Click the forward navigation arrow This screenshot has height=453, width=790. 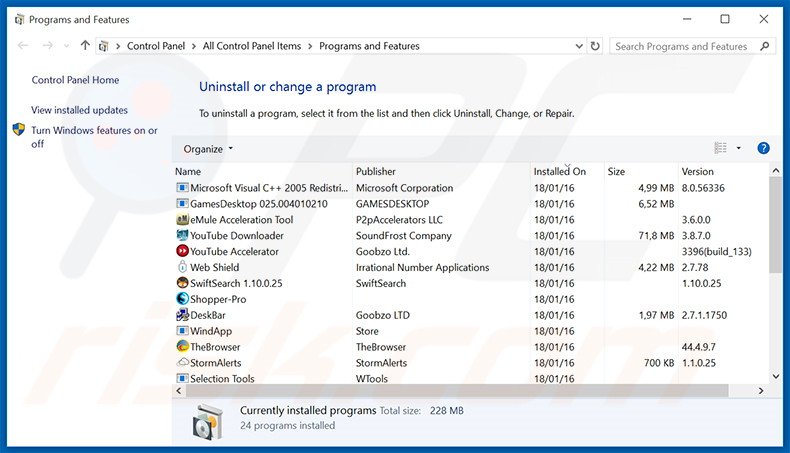47,46
